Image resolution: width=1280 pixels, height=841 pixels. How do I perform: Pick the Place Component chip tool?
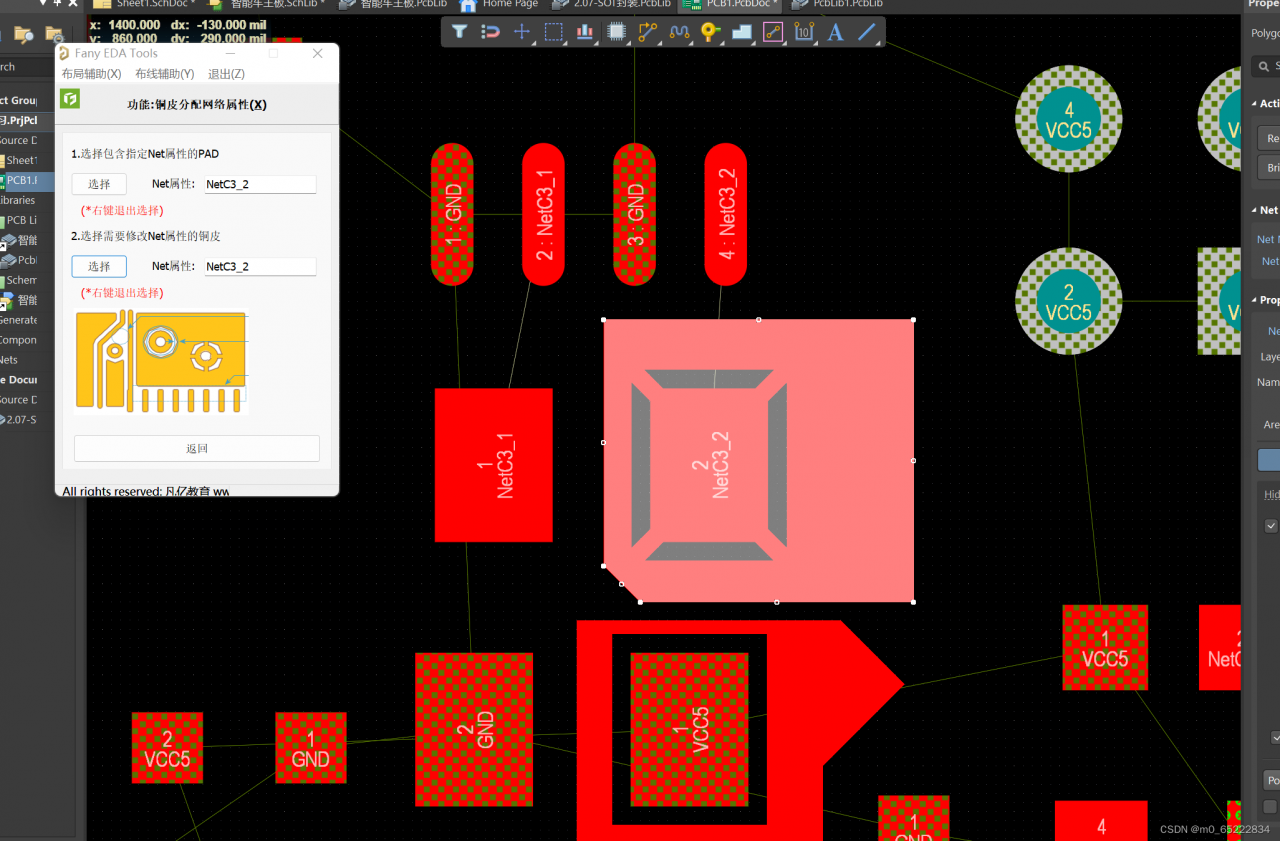tap(616, 32)
